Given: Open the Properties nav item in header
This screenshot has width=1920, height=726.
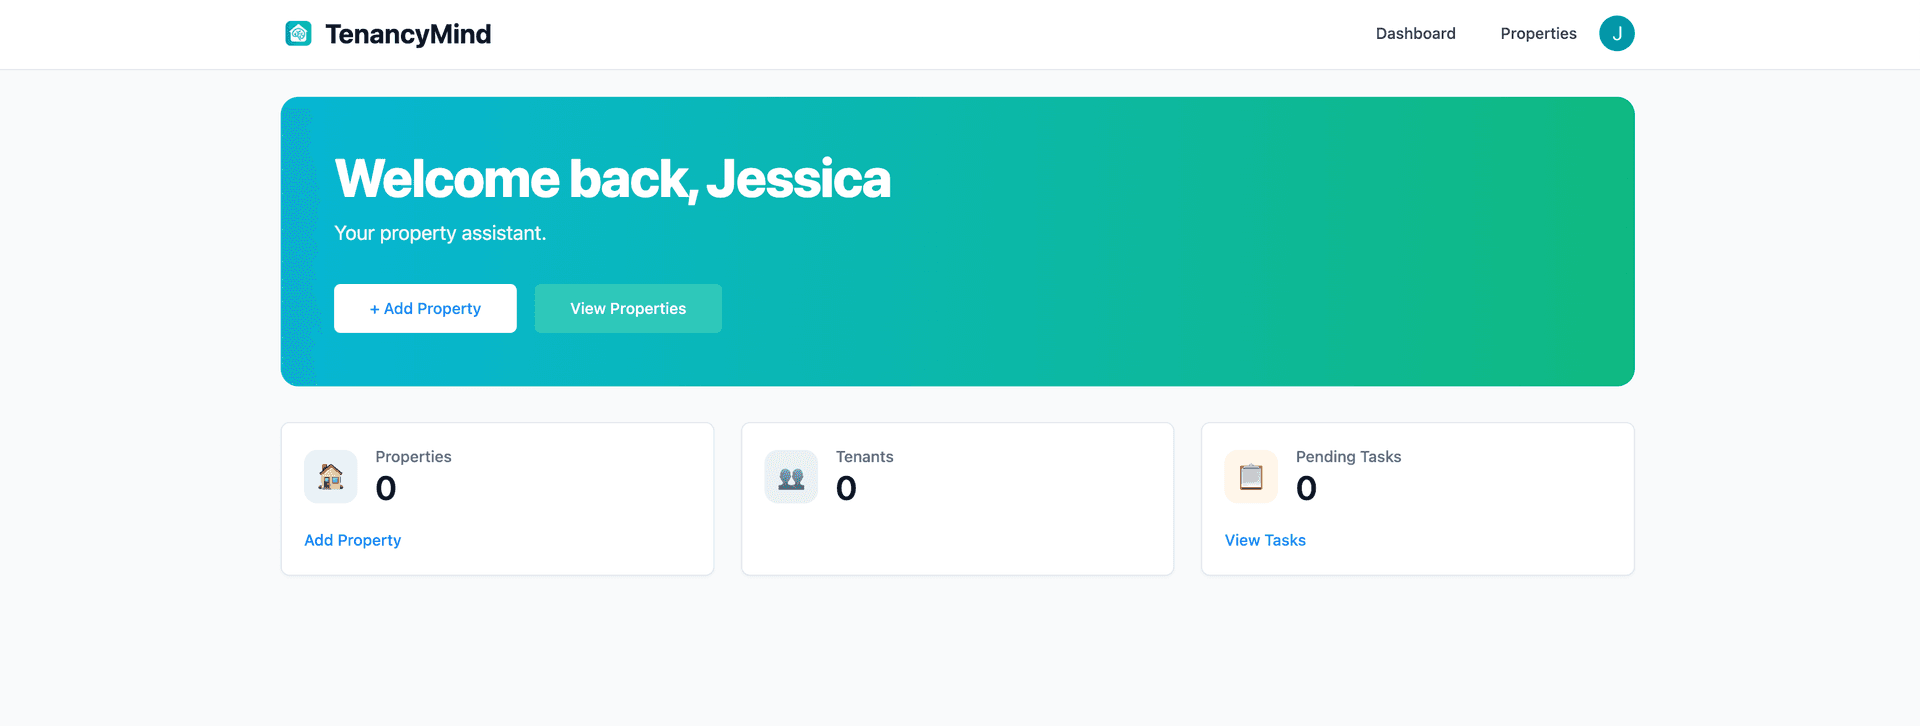Looking at the screenshot, I should click(x=1538, y=34).
